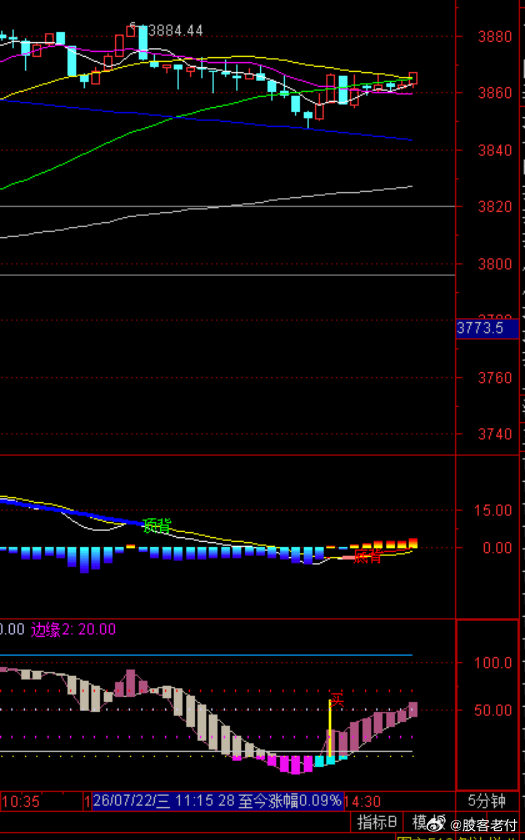Click the 买 buy signal marker

tap(336, 700)
